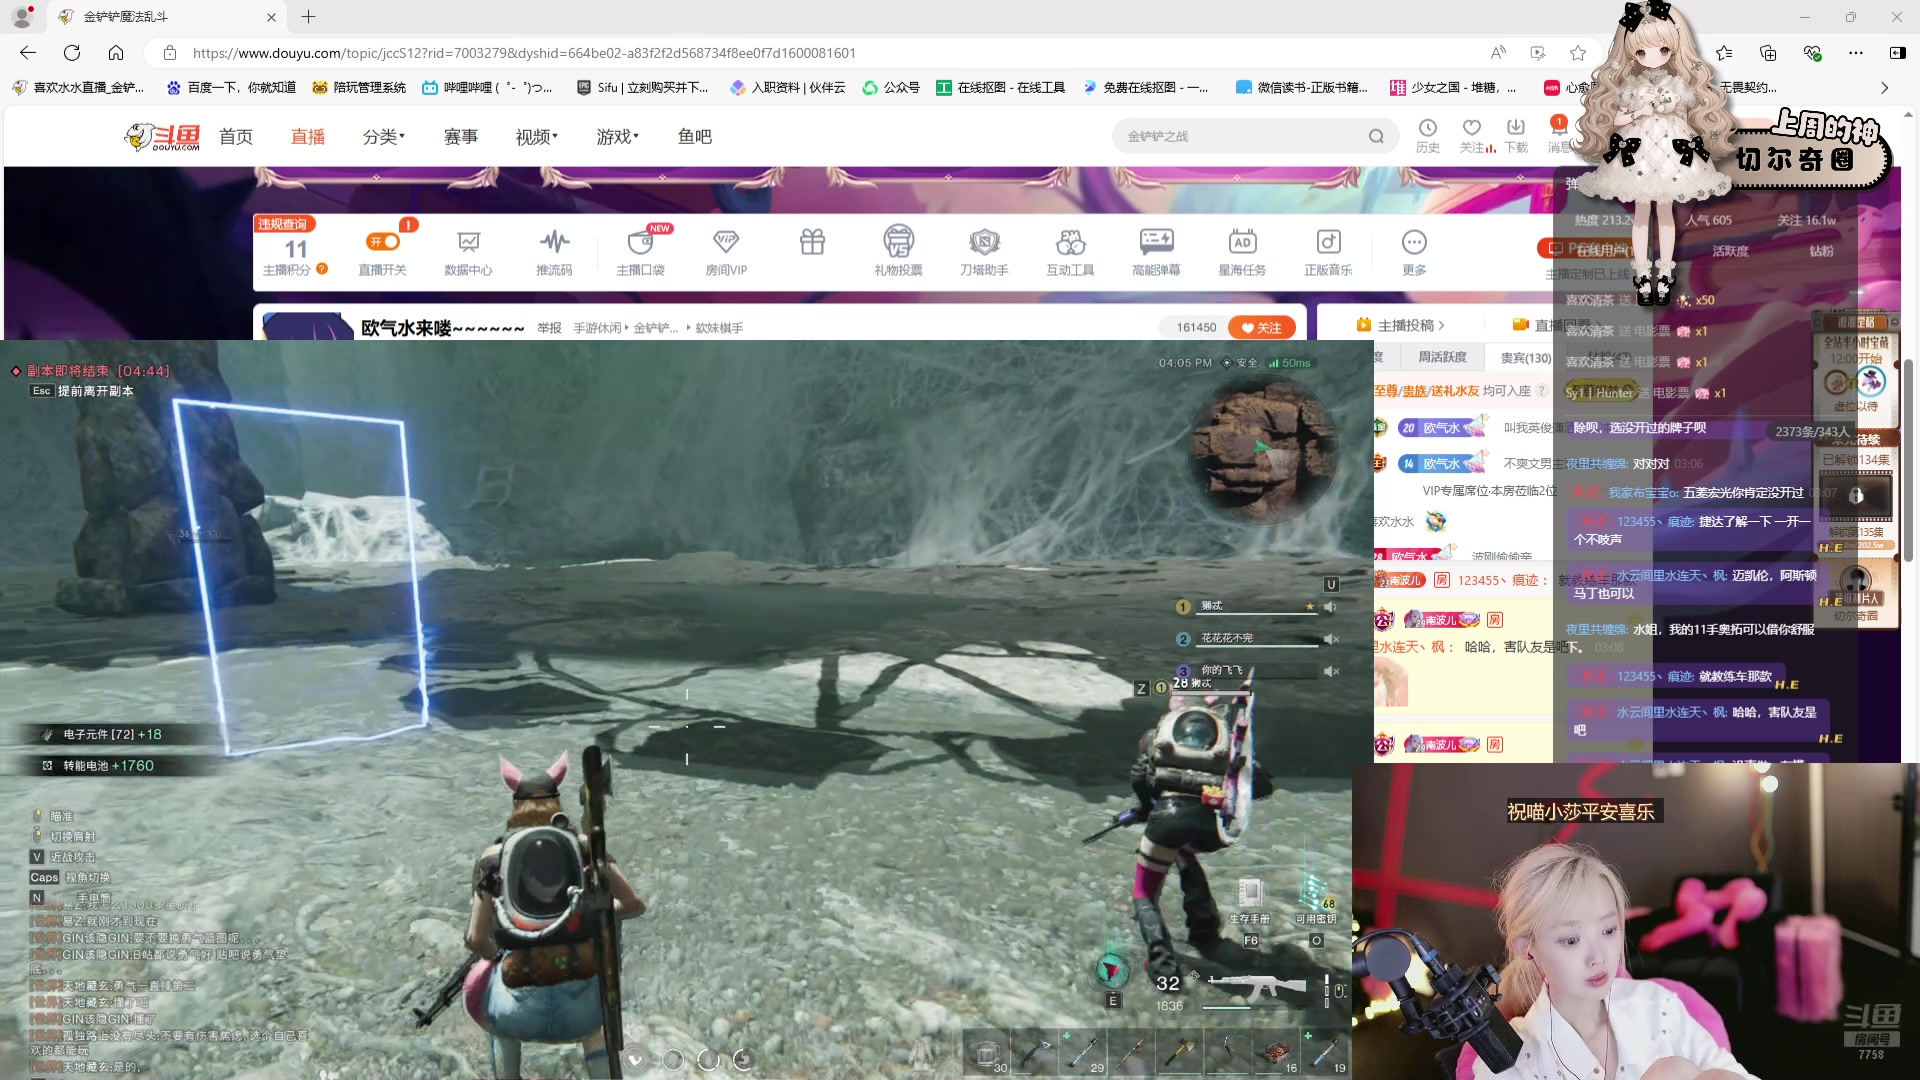
Task: Mute teammate 你的飞飞 speaker icon
Action: pyautogui.click(x=1331, y=671)
